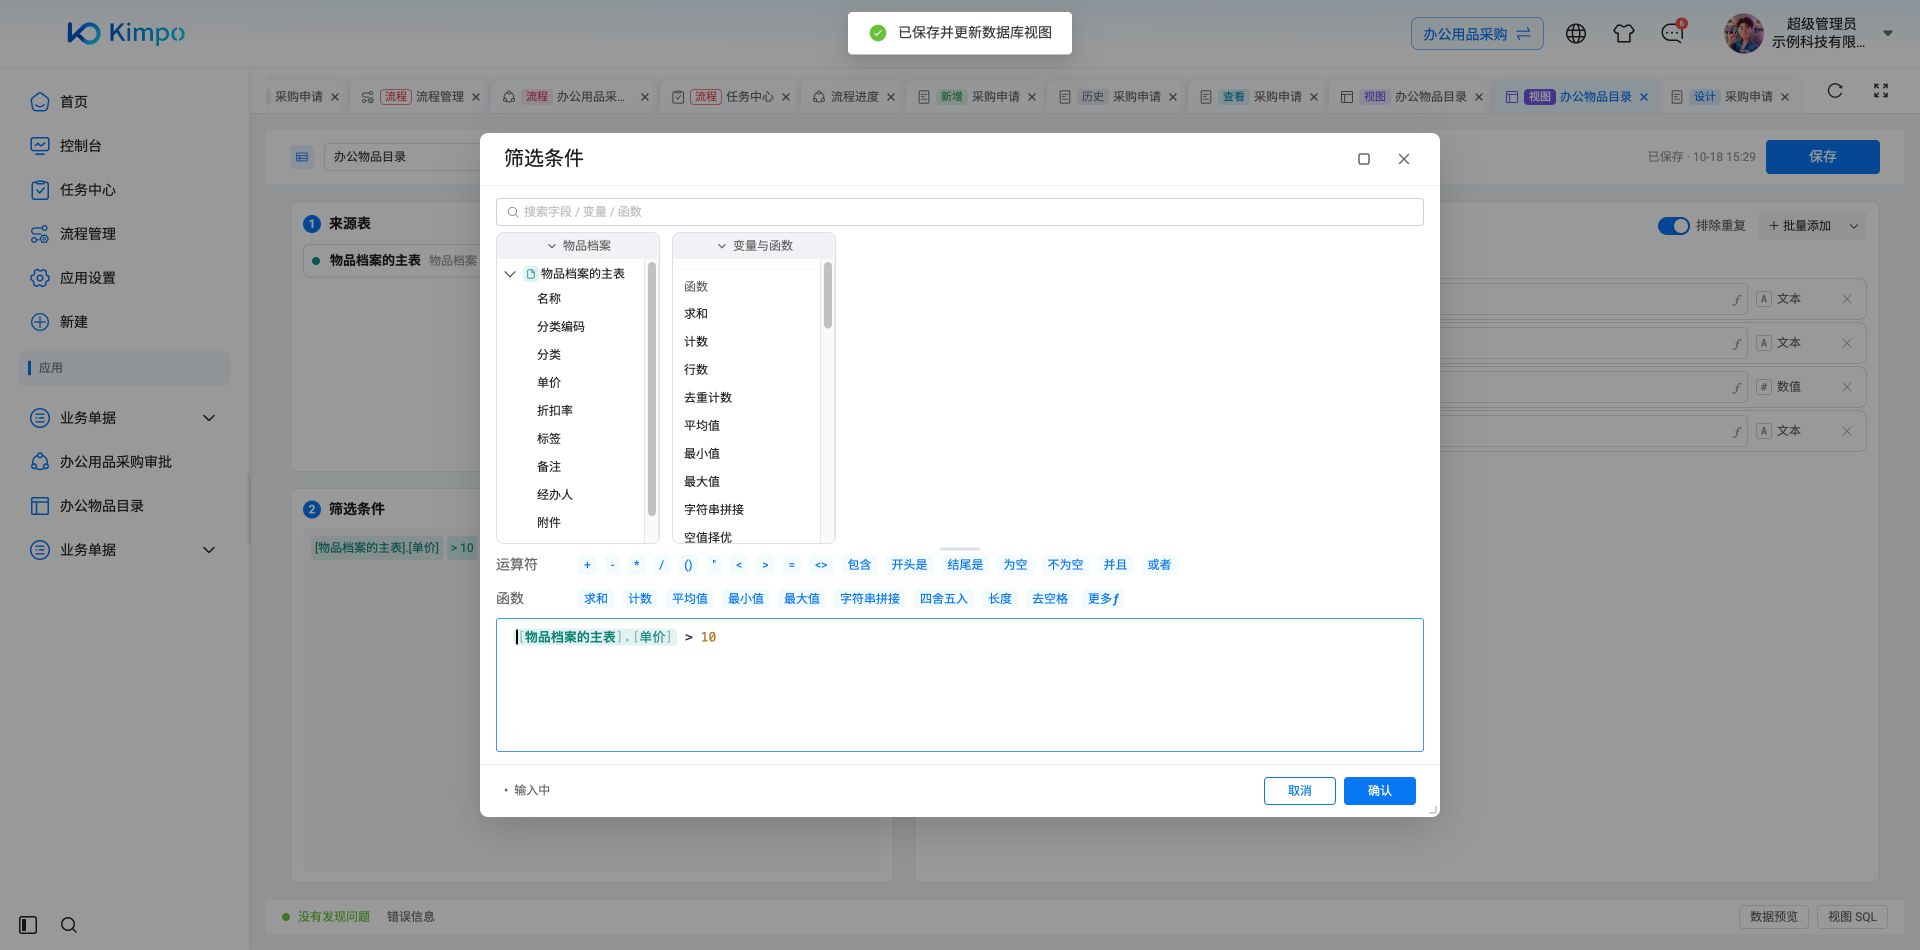The height and width of the screenshot is (950, 1920).
Task: Collapse the 变量与函数 panel header
Action: (754, 246)
